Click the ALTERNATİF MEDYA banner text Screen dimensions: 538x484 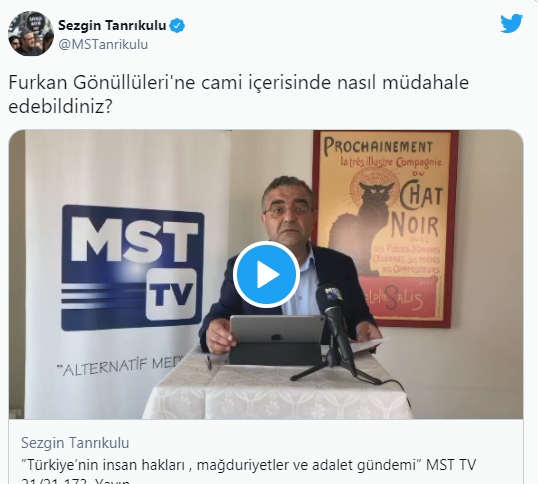[x=120, y=366]
